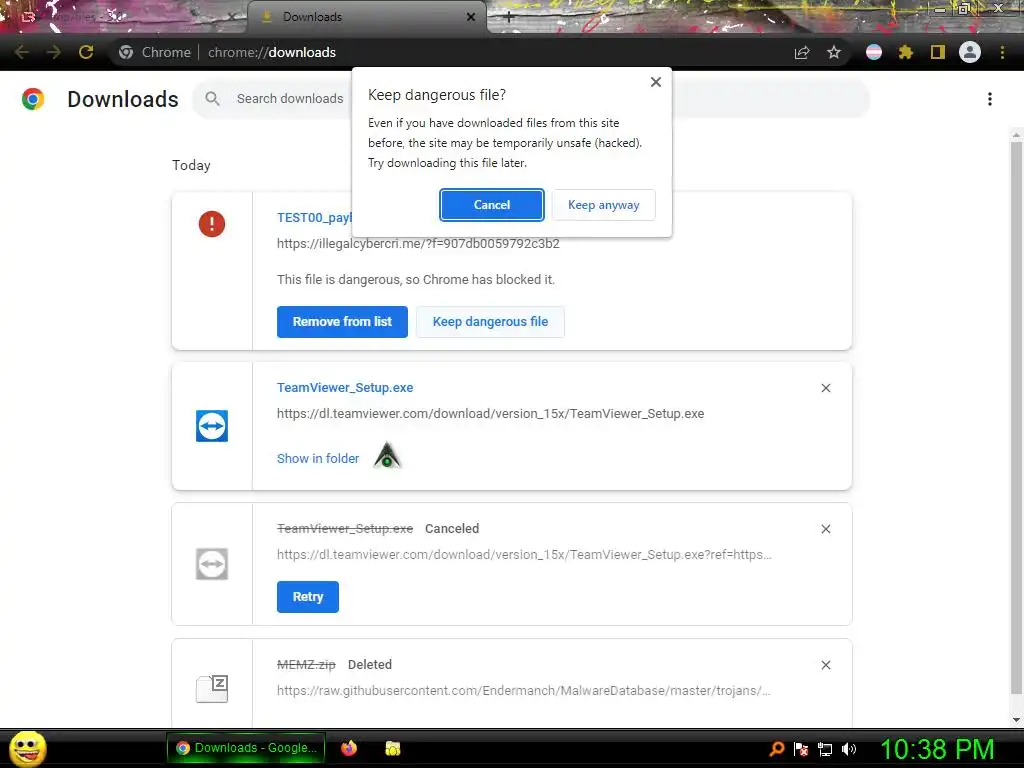The height and width of the screenshot is (768, 1024).
Task: Click the blocked file warning message
Action: pyautogui.click(x=416, y=280)
